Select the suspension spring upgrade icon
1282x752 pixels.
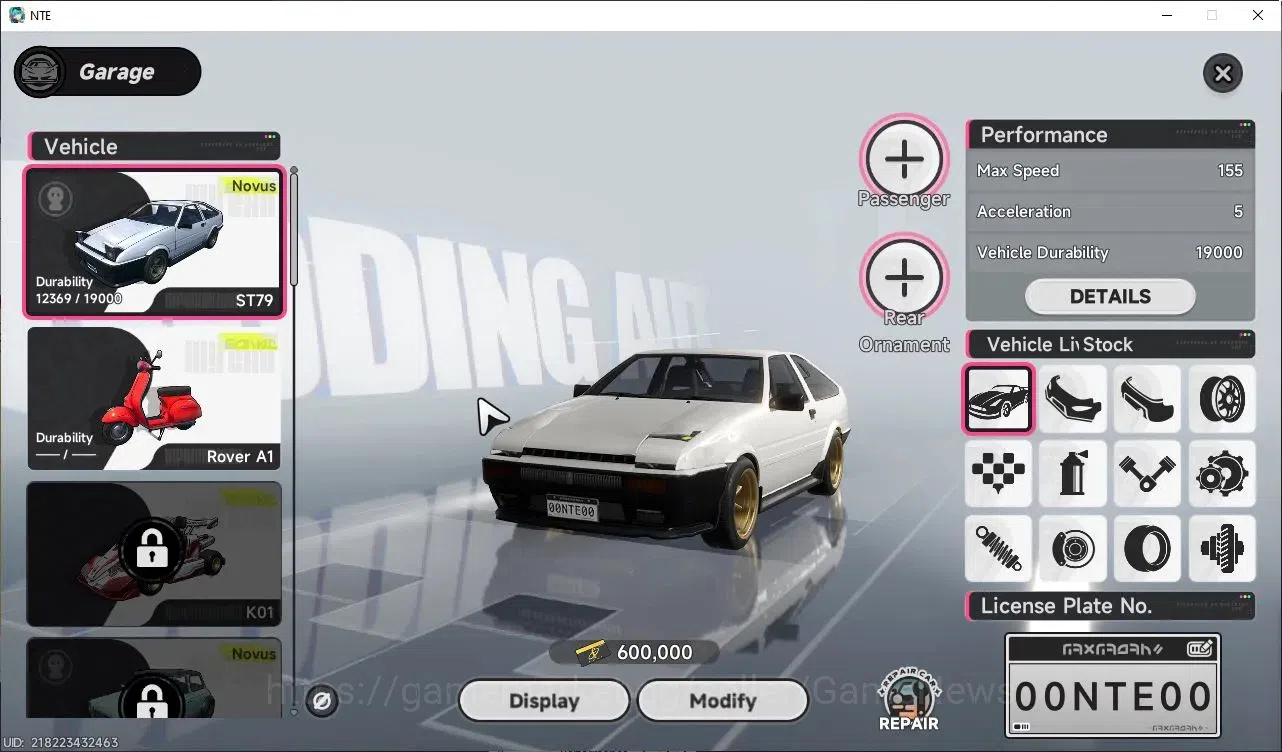(998, 548)
